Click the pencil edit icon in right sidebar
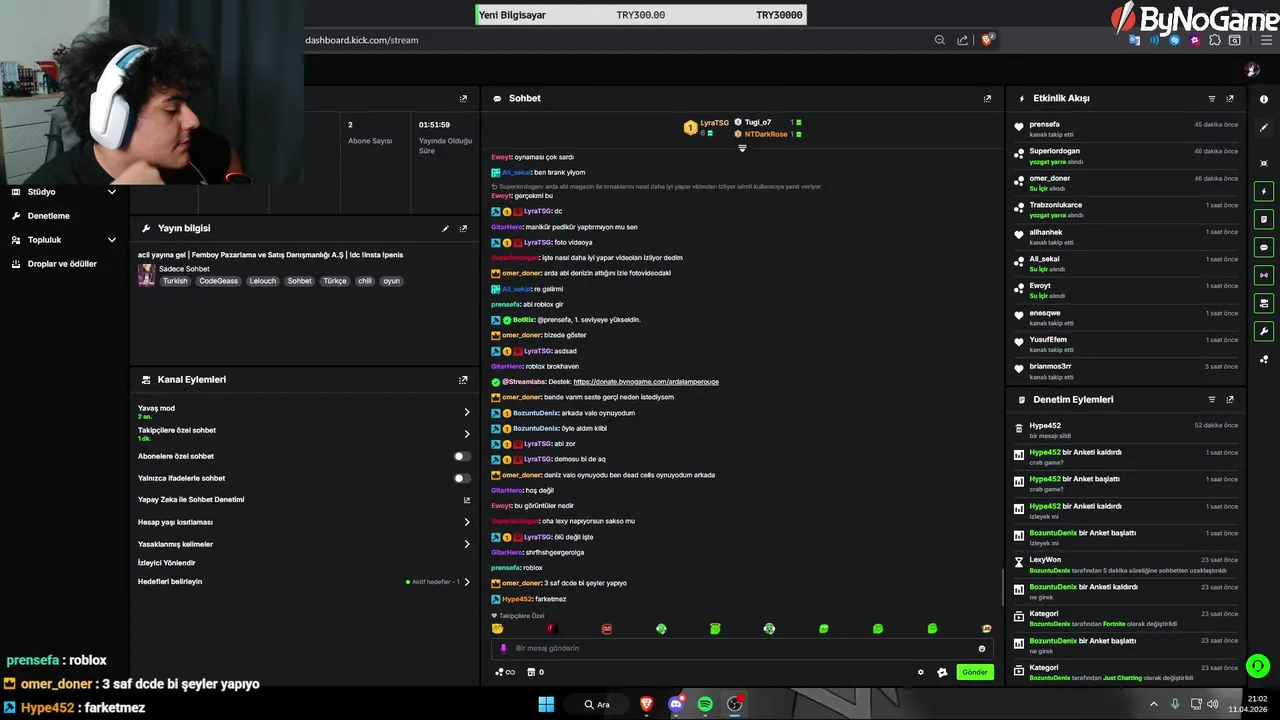Viewport: 1280px width, 720px height. point(1264,130)
